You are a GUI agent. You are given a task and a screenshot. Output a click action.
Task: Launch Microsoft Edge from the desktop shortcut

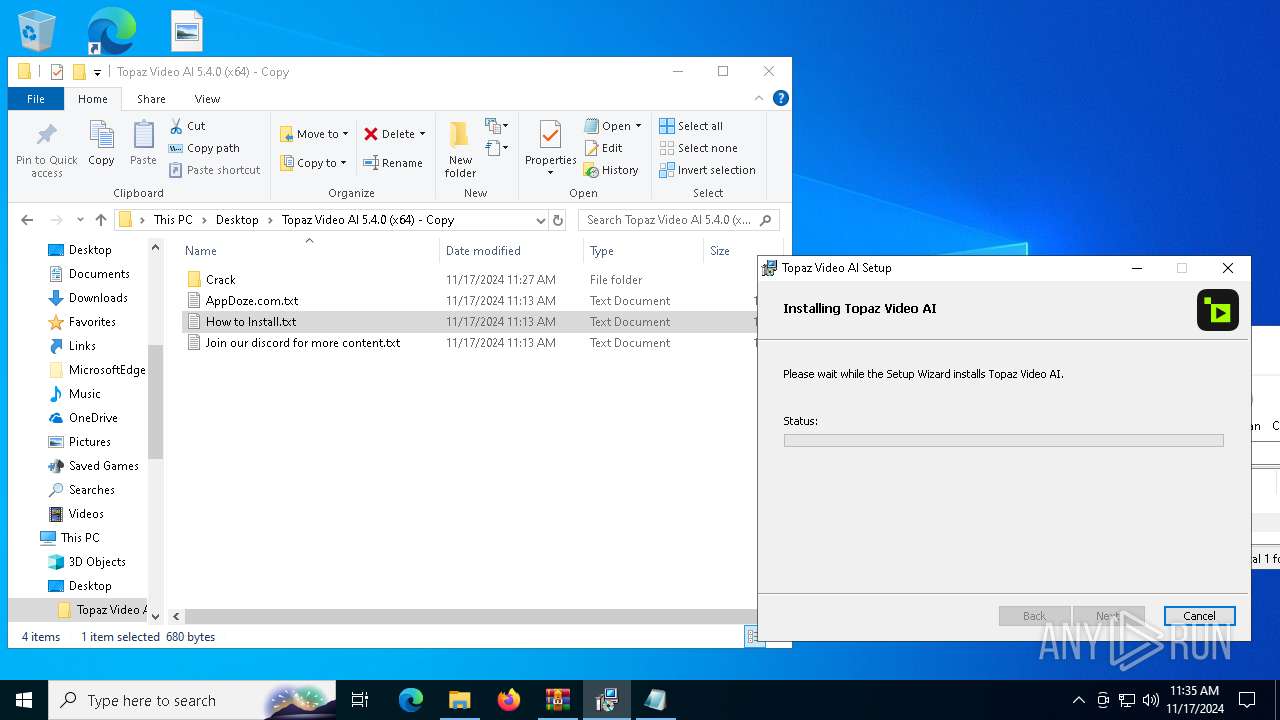111,30
